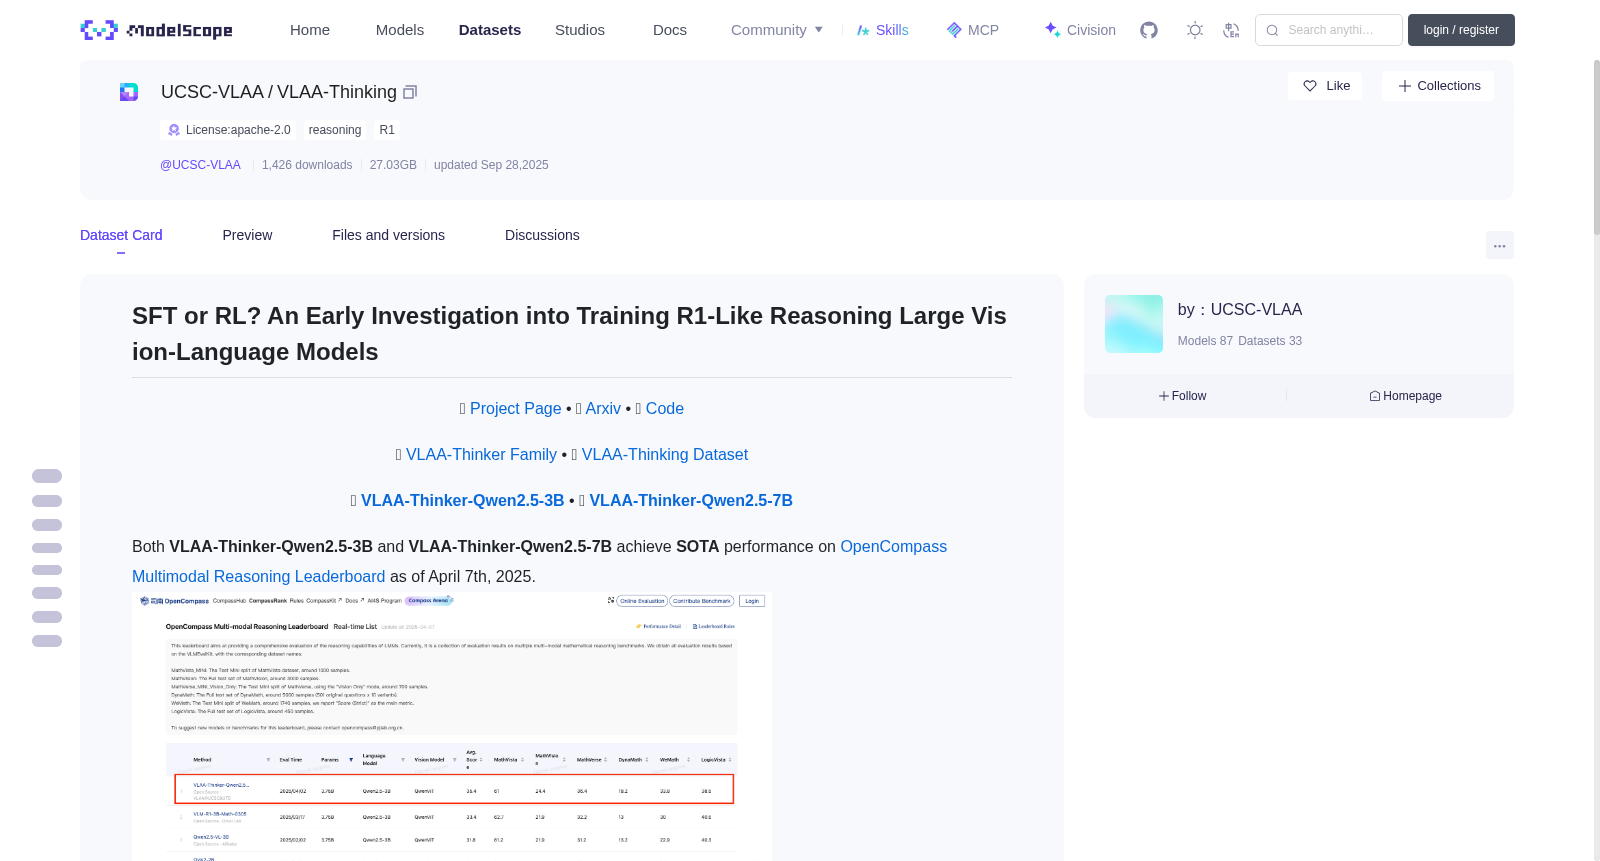Image resolution: width=1600 pixels, height=861 pixels.
Task: Open the GitHub icon link
Action: pyautogui.click(x=1149, y=30)
